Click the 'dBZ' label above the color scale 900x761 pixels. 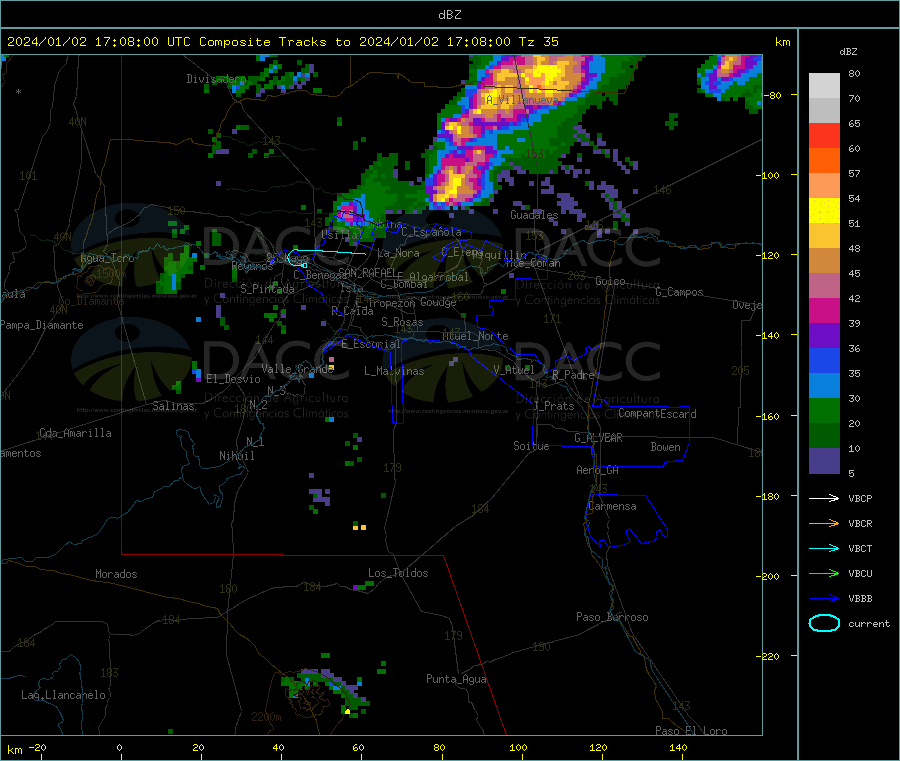click(x=848, y=52)
